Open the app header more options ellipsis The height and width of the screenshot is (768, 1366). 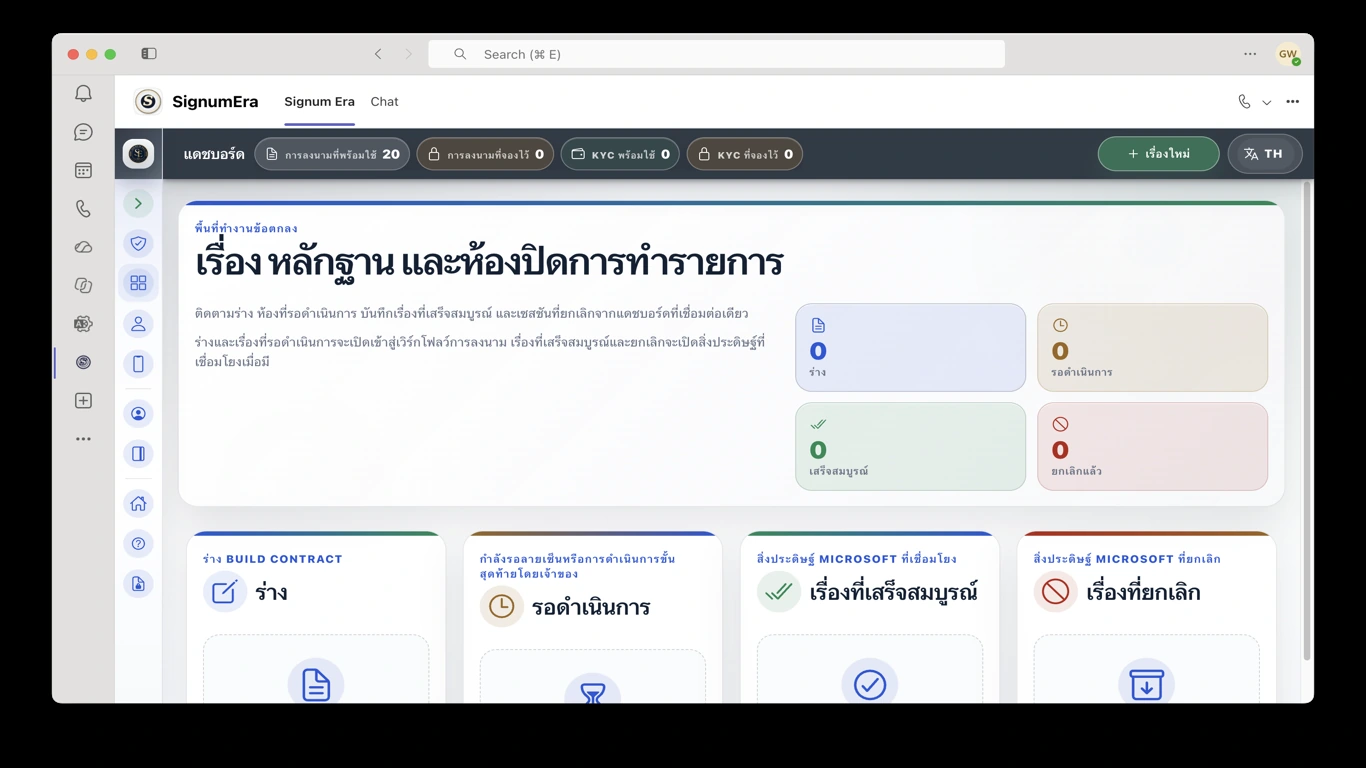coord(1293,102)
